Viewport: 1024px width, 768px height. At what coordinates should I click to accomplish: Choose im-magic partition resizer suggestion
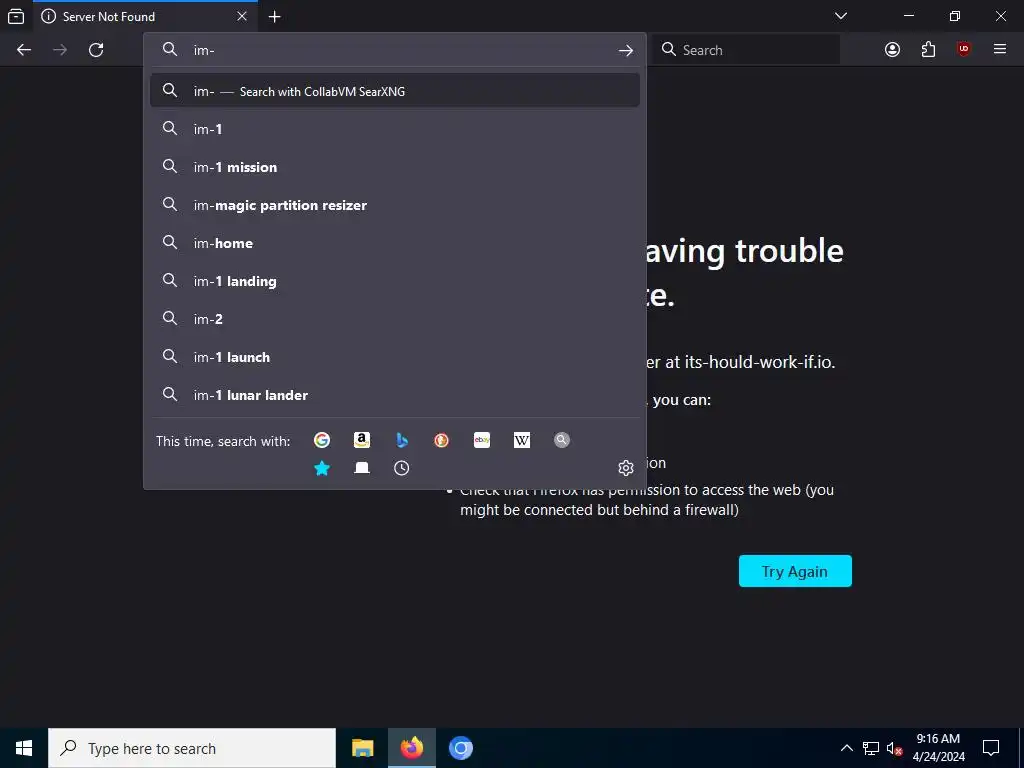tap(394, 205)
